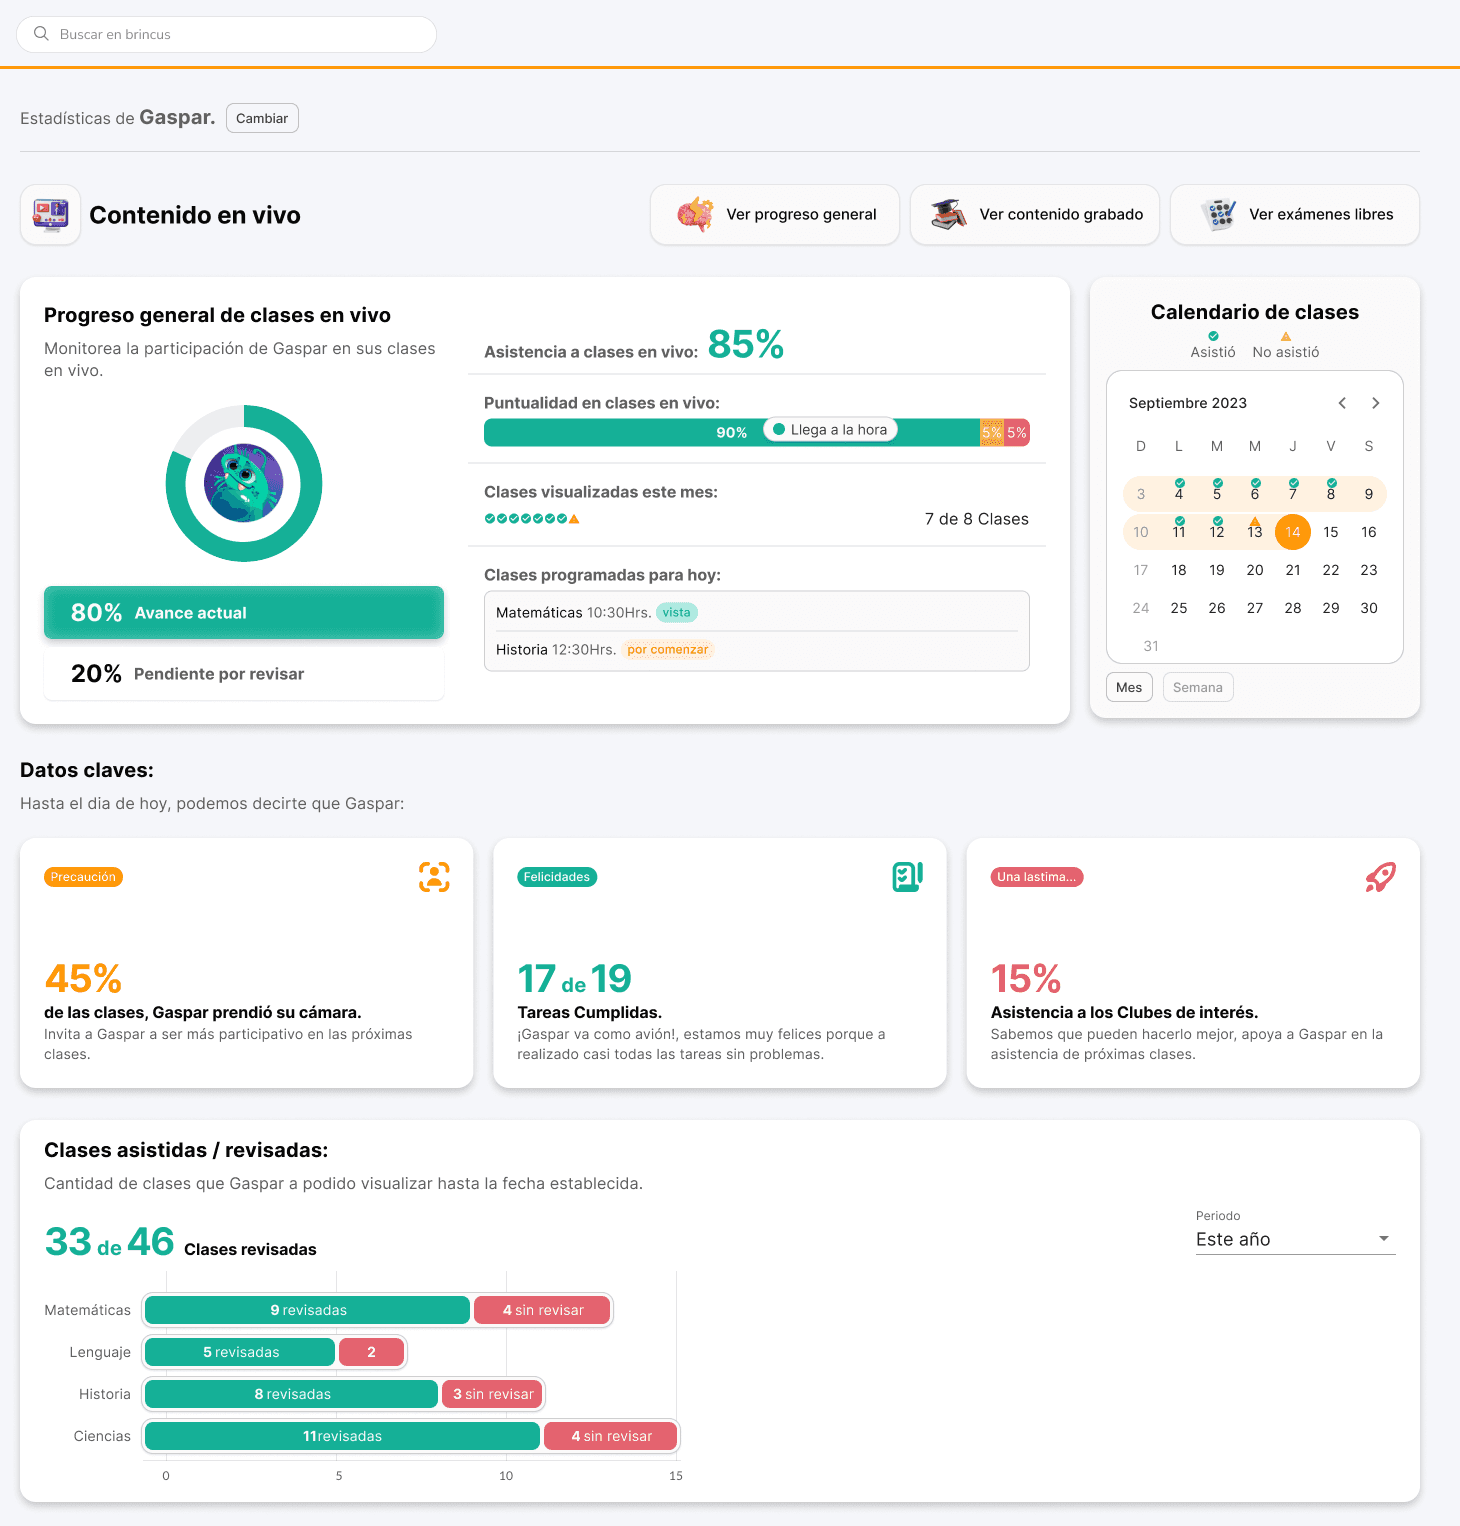1460x1526 pixels.
Task: Click the 11 revisadas Ciencias bar
Action: point(343,1436)
